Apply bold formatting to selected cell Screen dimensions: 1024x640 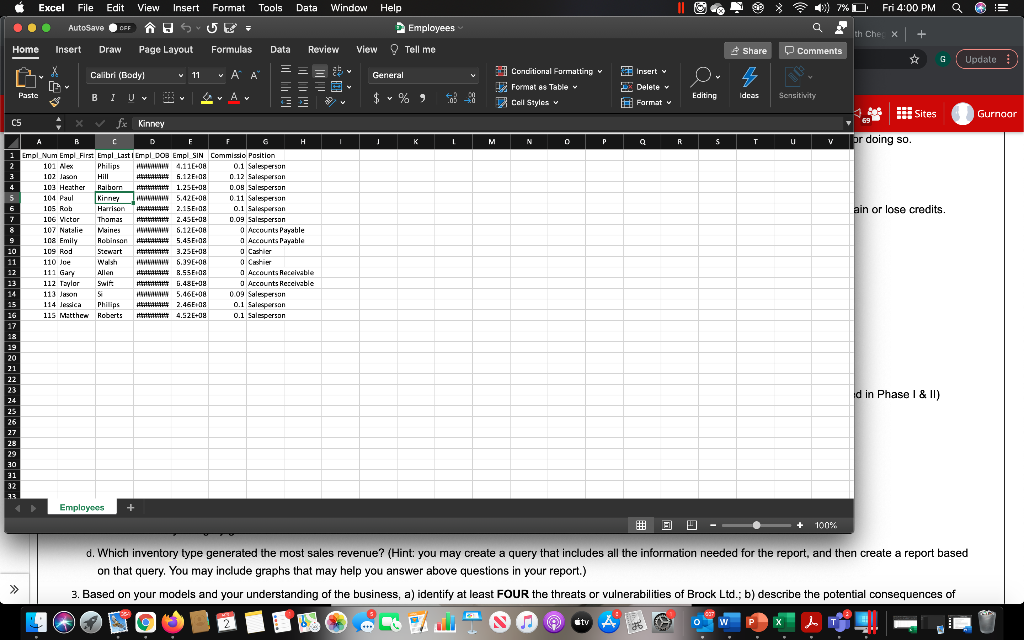[x=94, y=97]
